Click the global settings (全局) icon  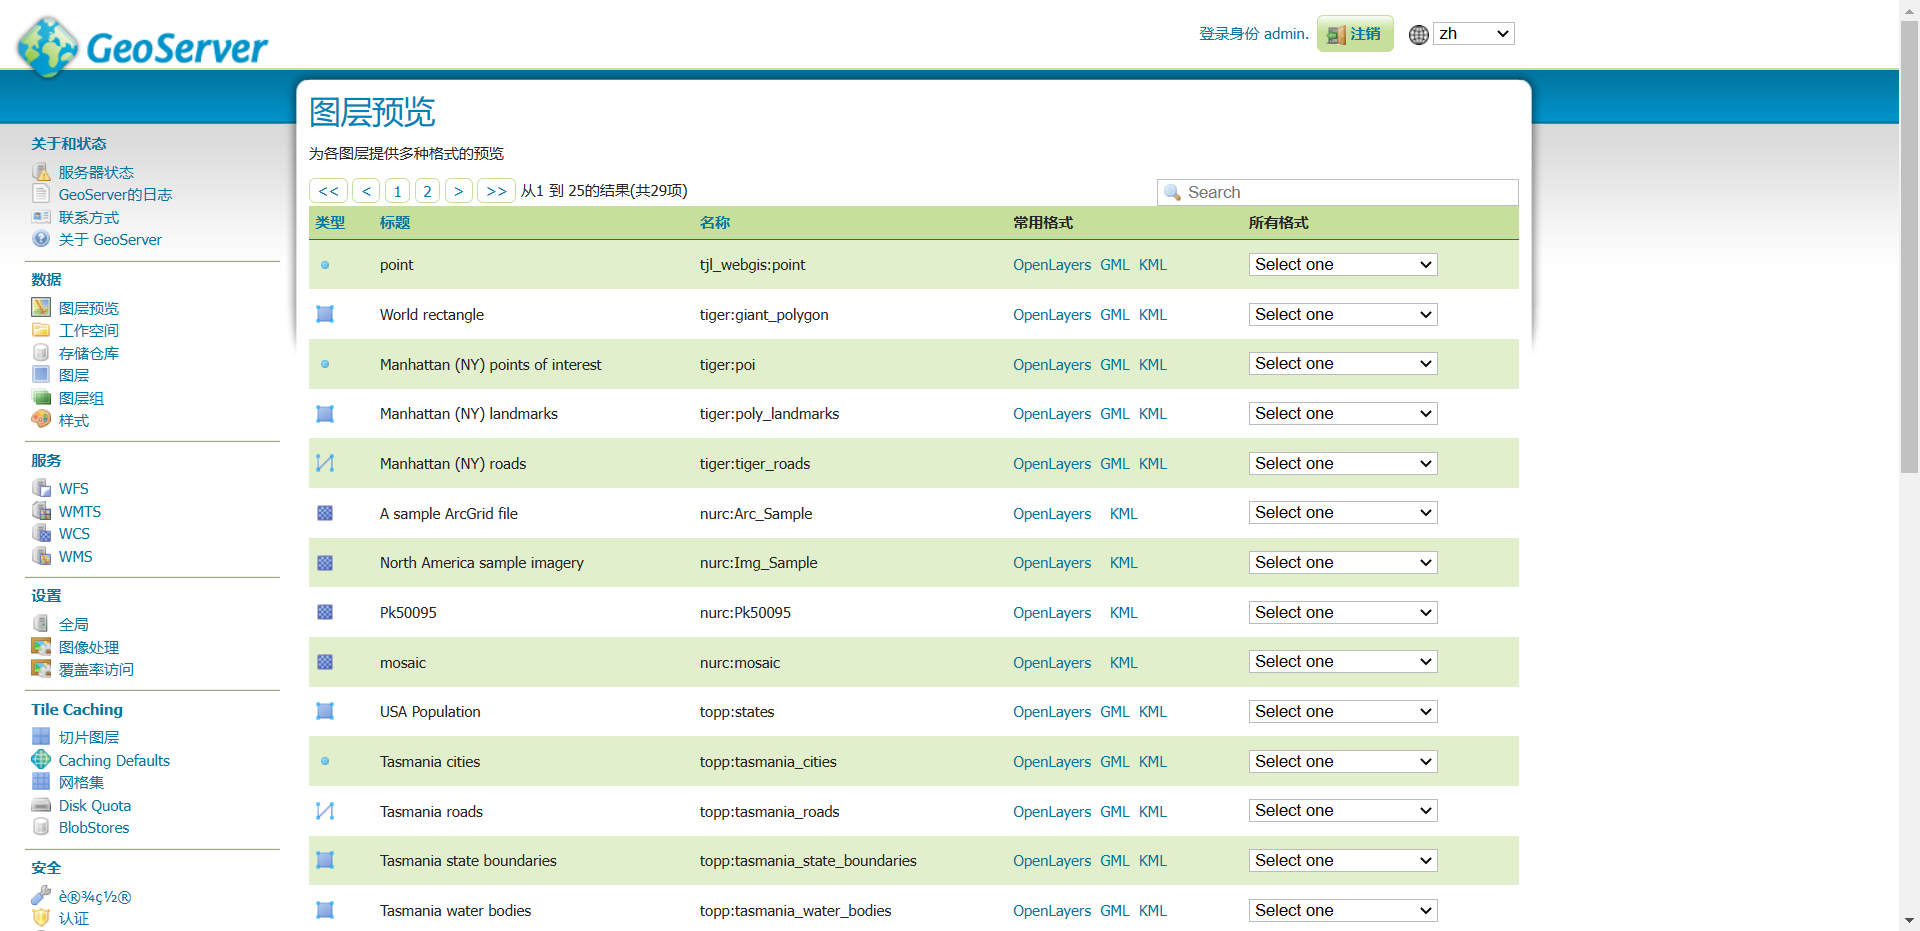[41, 624]
